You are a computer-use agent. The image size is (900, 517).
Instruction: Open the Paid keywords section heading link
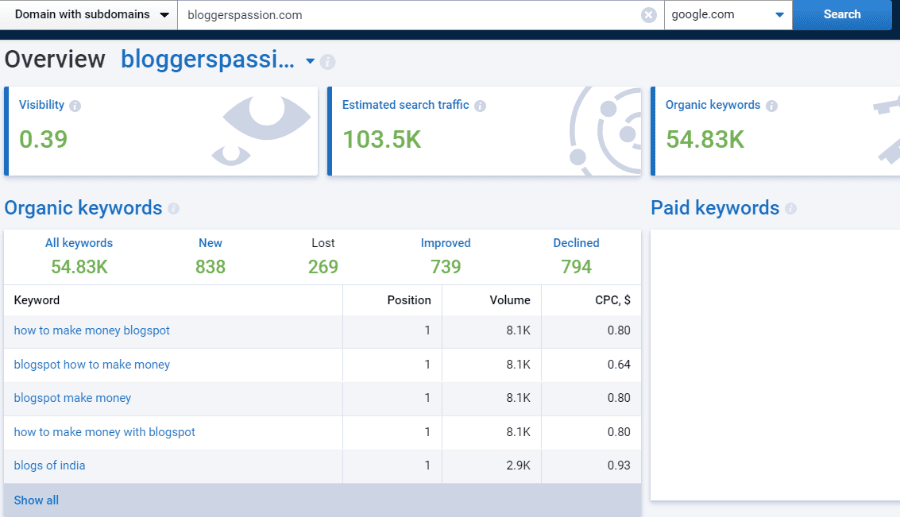coord(715,208)
